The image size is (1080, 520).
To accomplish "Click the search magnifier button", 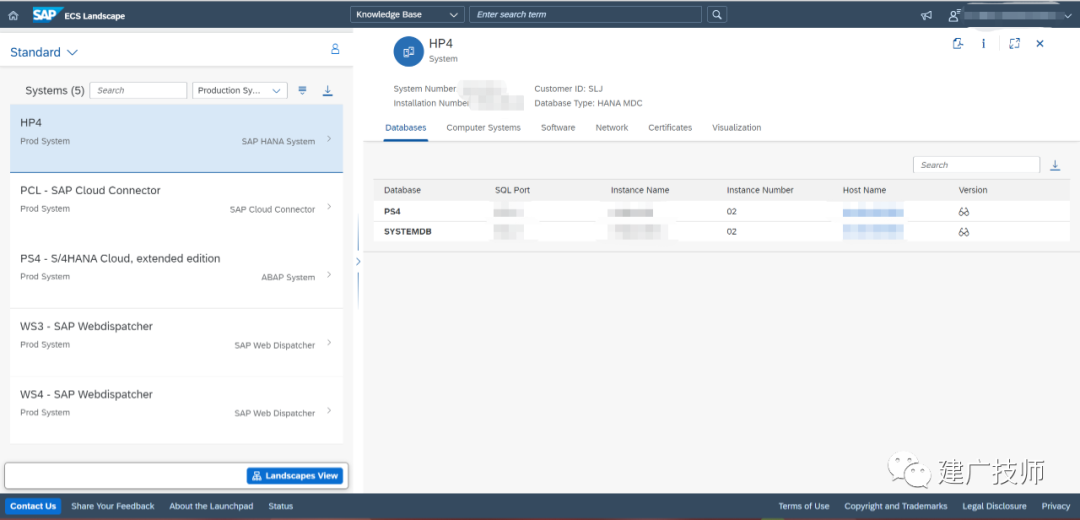I will 717,14.
